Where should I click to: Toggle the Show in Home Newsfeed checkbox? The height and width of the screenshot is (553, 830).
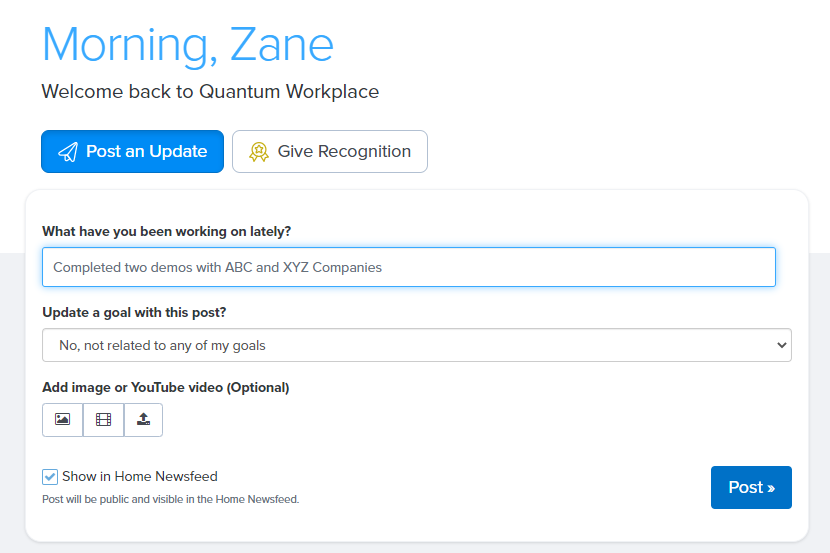click(50, 477)
